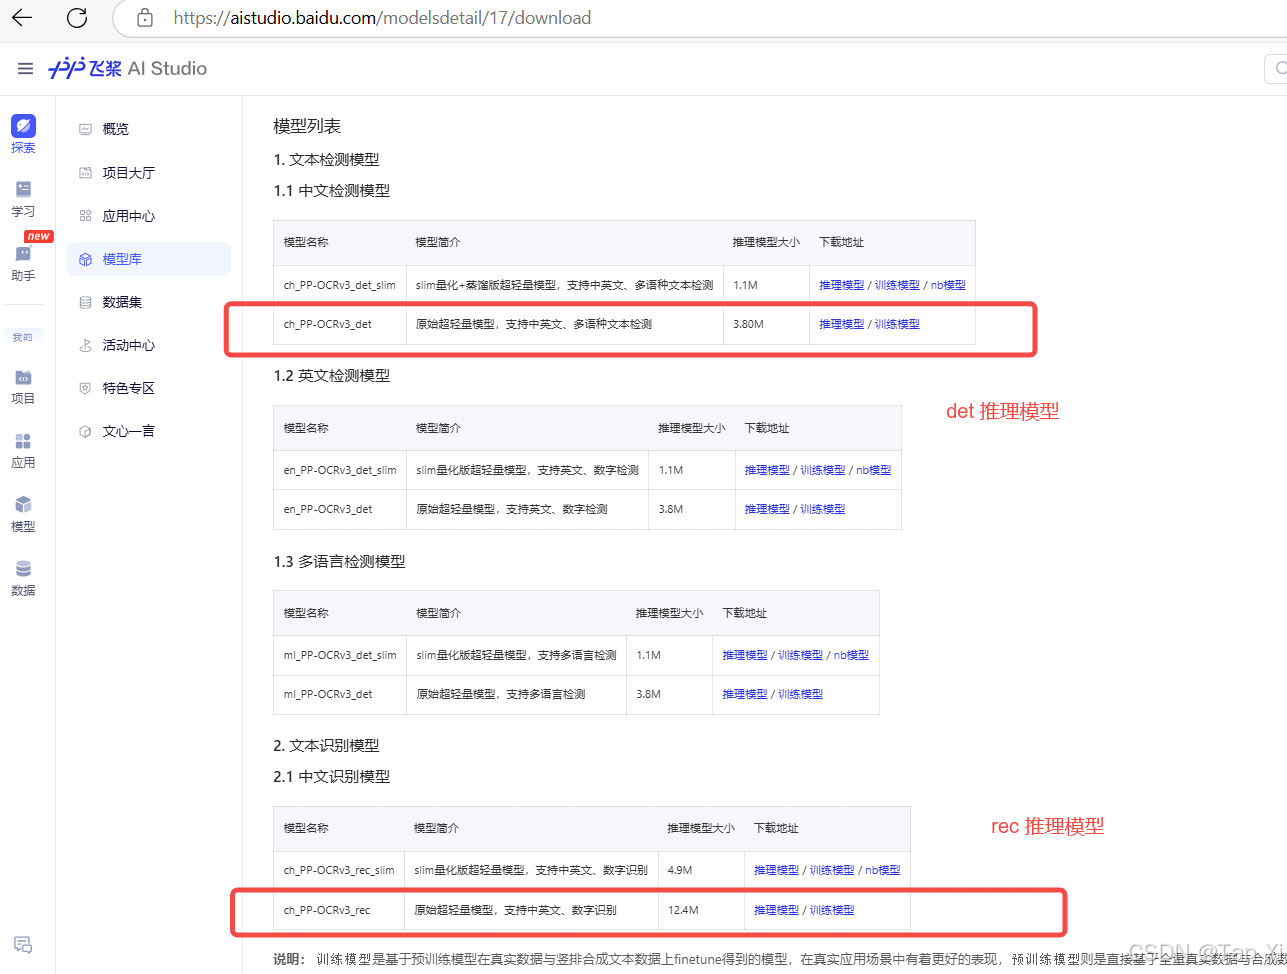The image size is (1287, 974).
Task: Click the 我的 label in left rail
Action: (23, 337)
